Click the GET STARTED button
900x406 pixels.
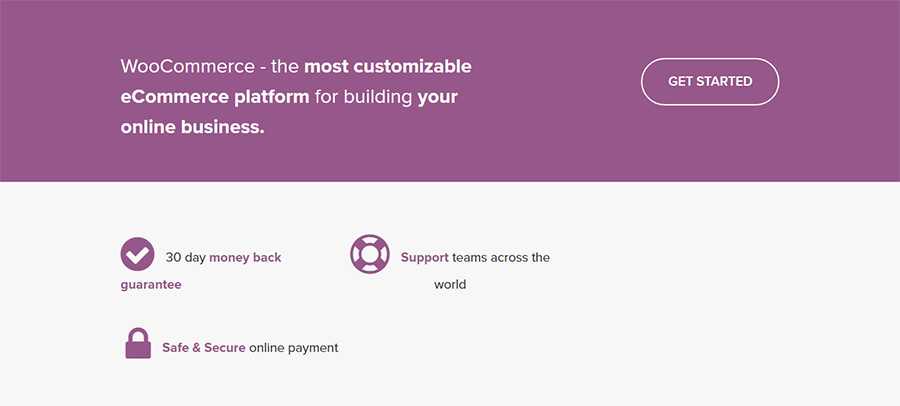pyautogui.click(x=710, y=82)
